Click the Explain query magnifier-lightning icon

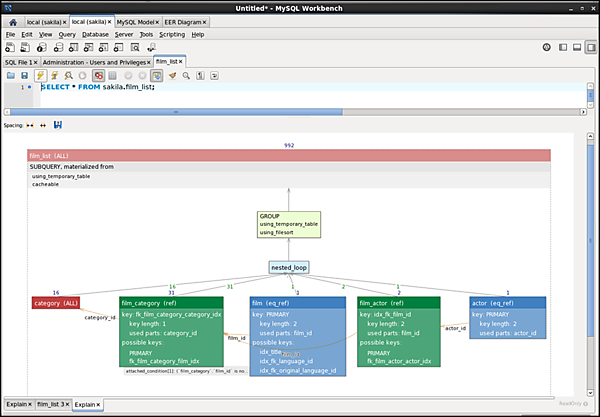coord(68,75)
